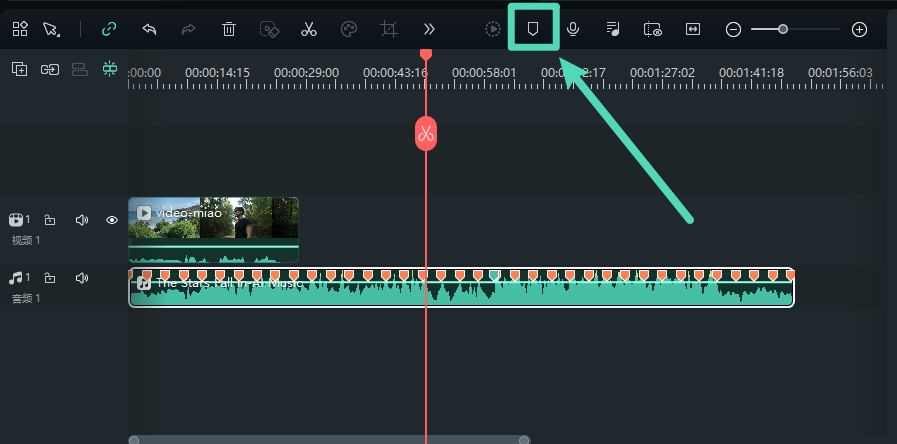Split clip with scissors toolbar icon

tap(309, 29)
